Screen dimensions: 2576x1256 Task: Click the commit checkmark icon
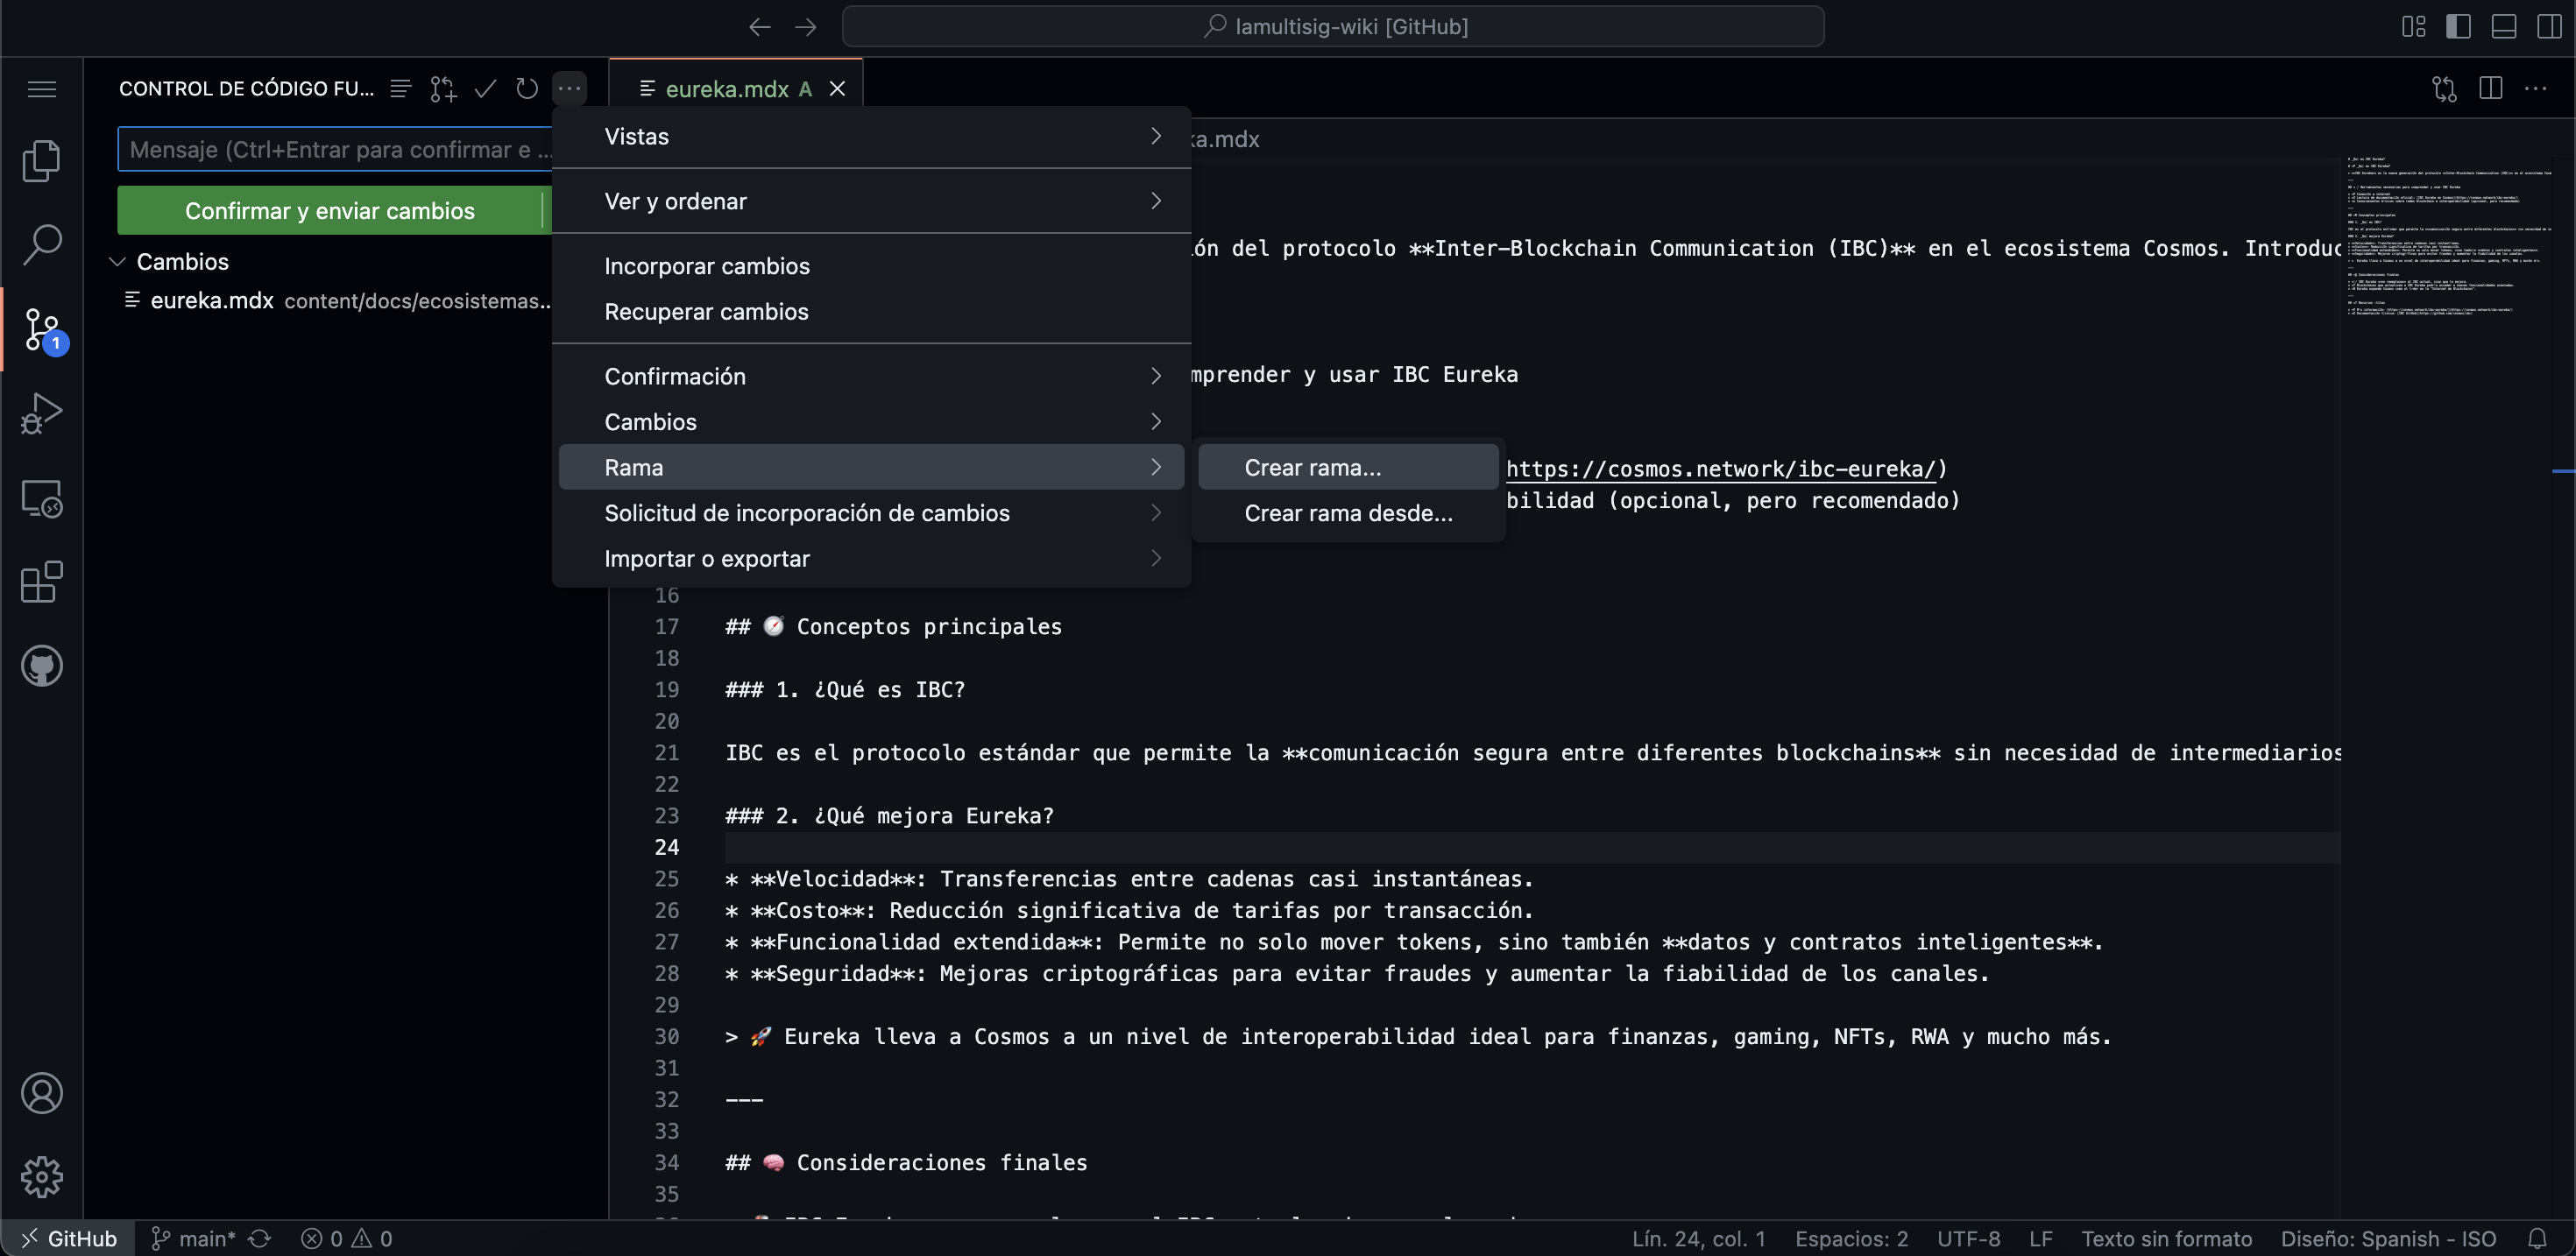[x=485, y=89]
